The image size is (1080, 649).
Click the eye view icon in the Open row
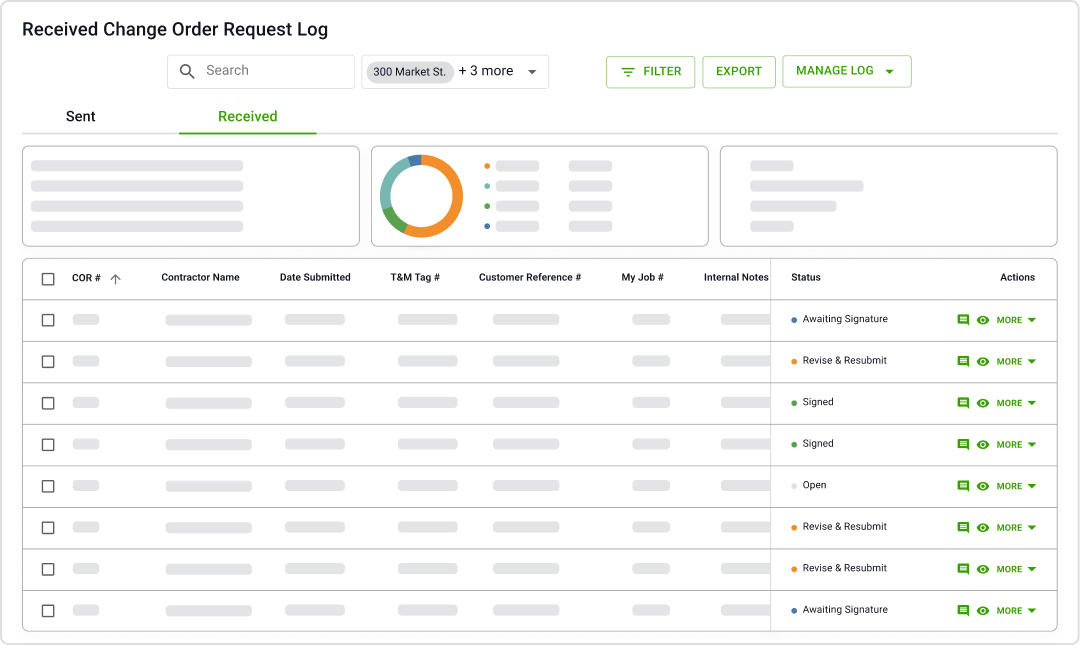tap(983, 486)
